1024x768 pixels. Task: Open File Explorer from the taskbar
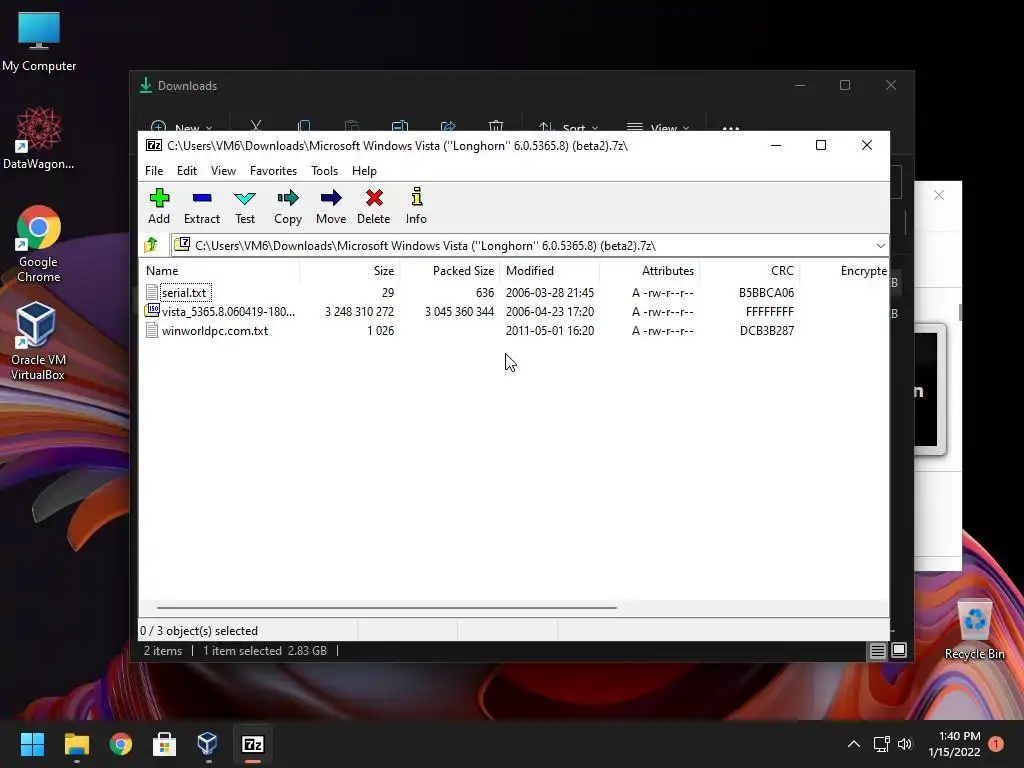[76, 744]
